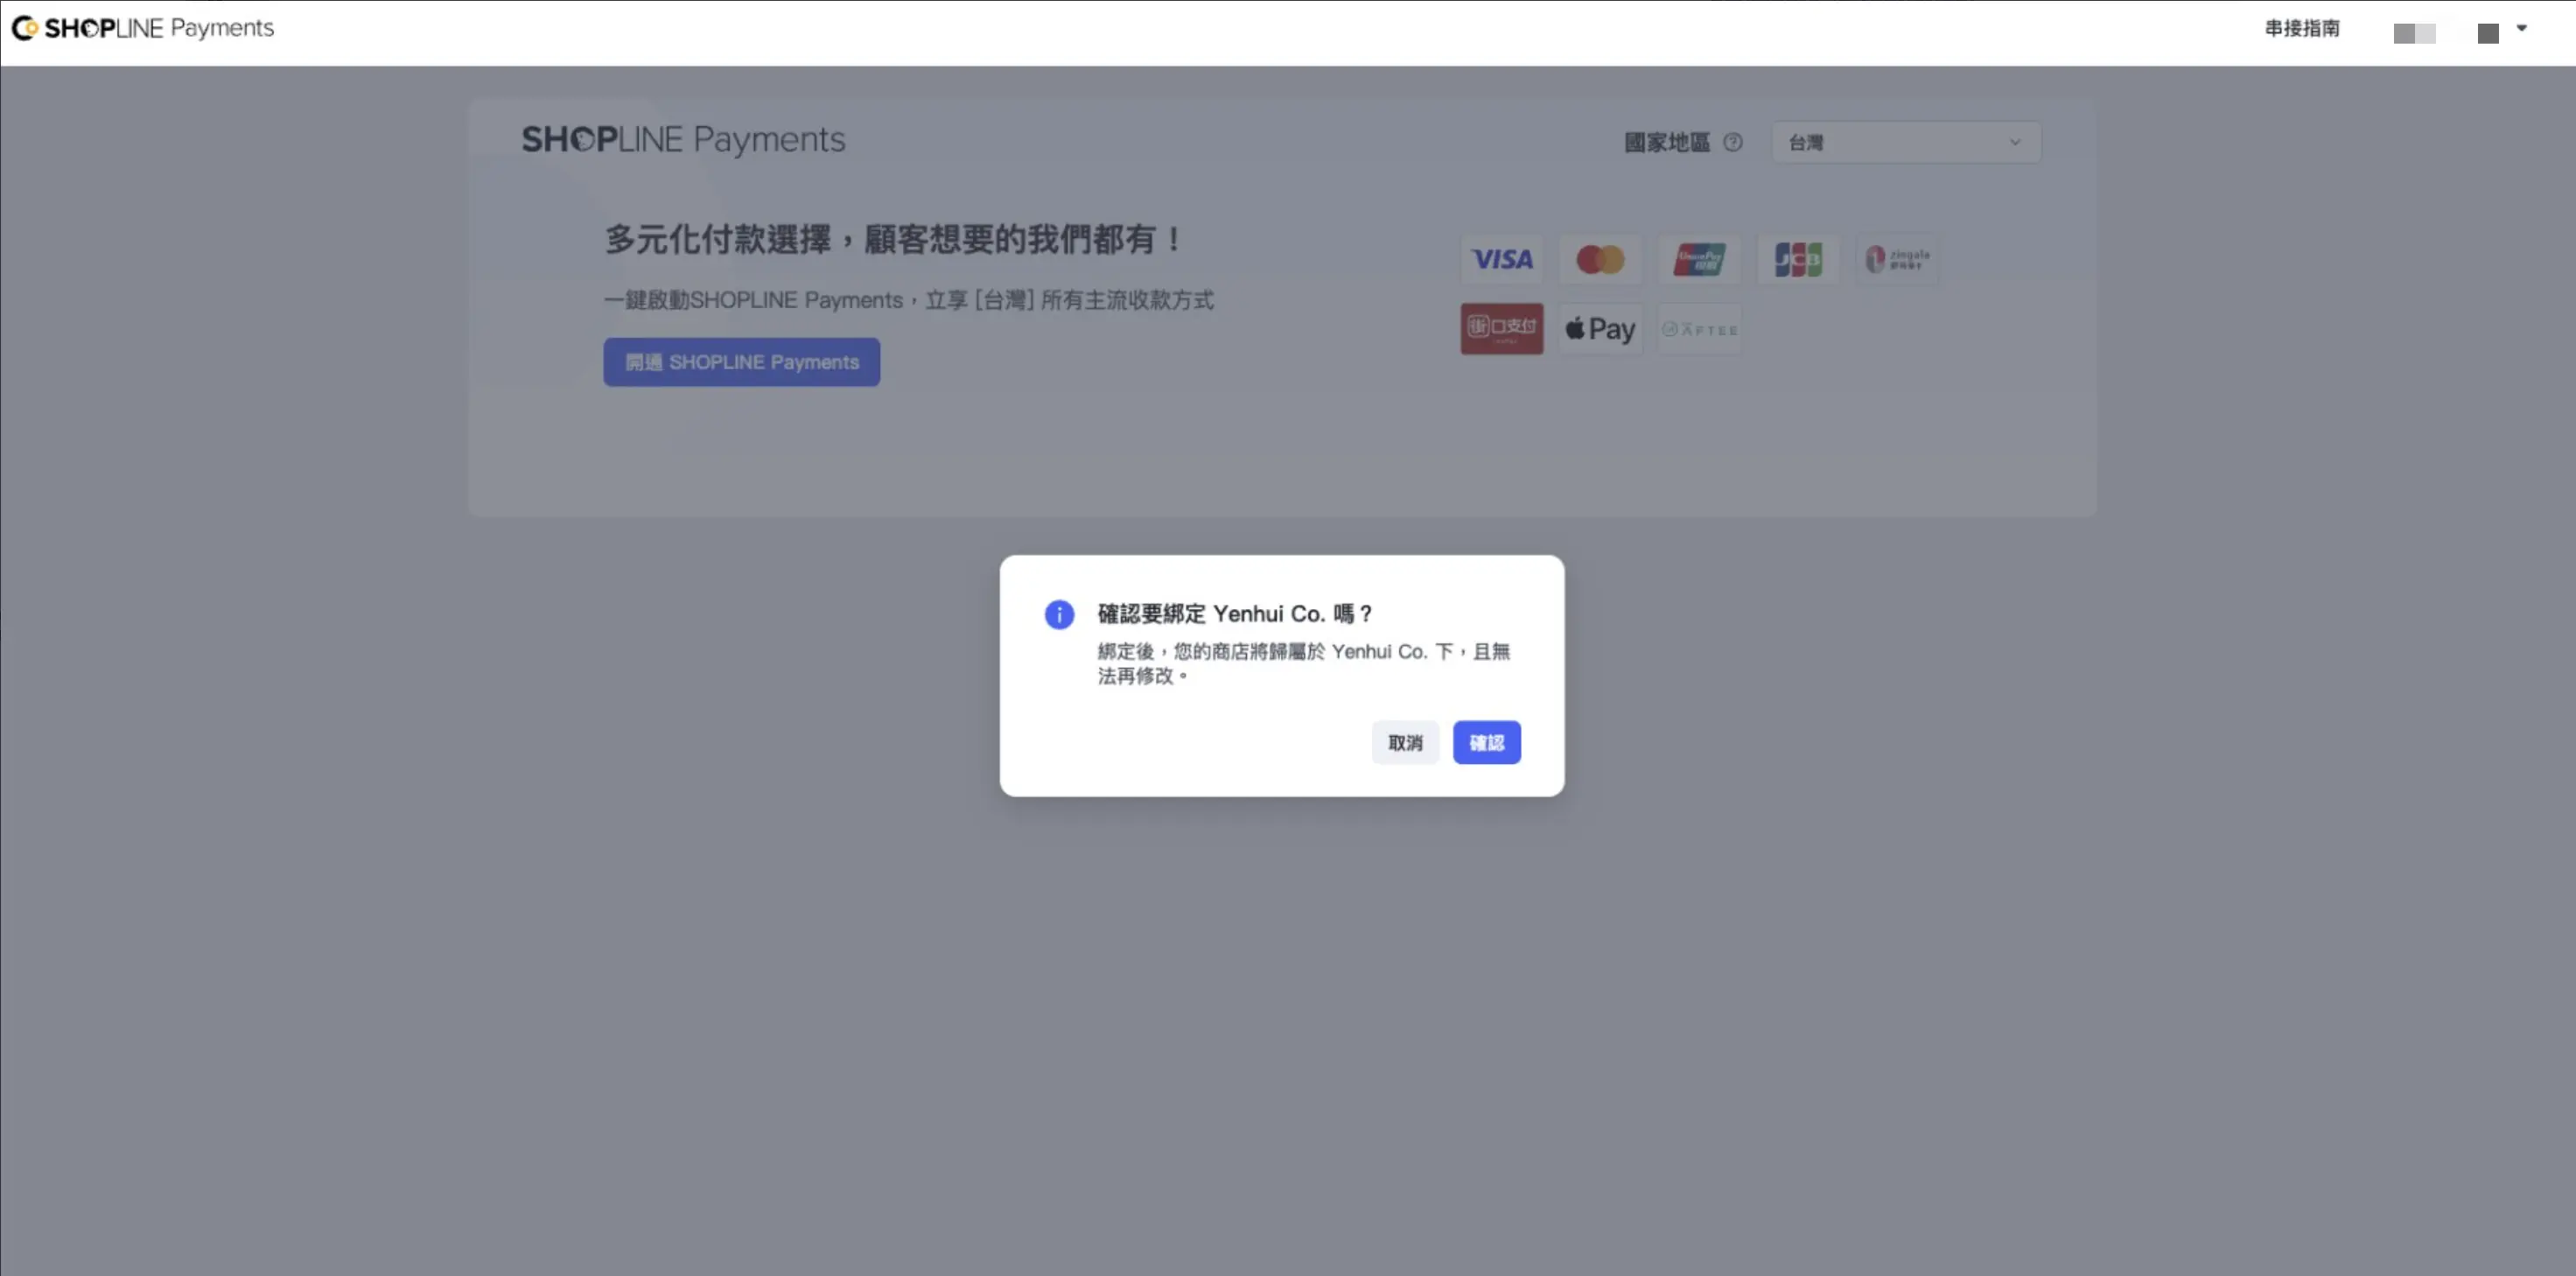Click the SHOPLINE Payments logo in header
Viewport: 2576px width, 1276px height.
[142, 28]
